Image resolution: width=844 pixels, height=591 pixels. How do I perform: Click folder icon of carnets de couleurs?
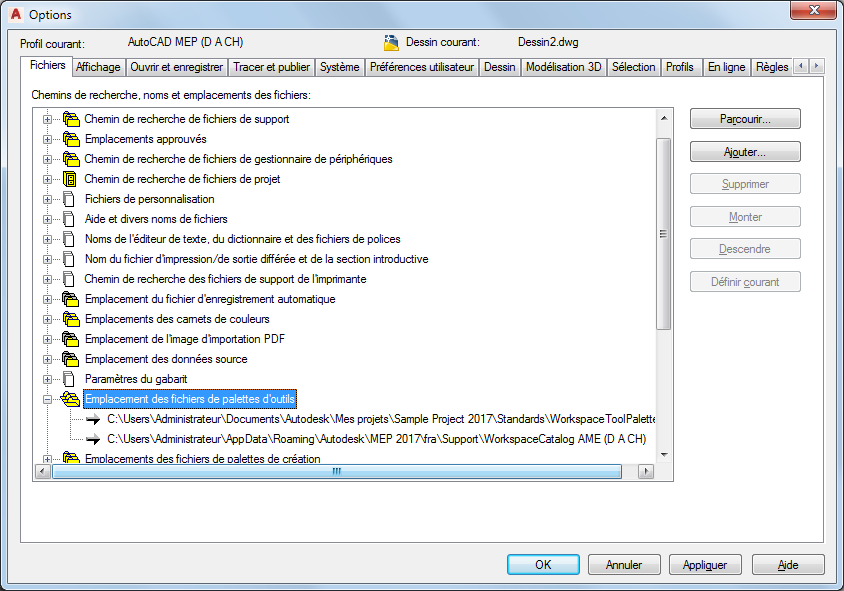(71, 319)
